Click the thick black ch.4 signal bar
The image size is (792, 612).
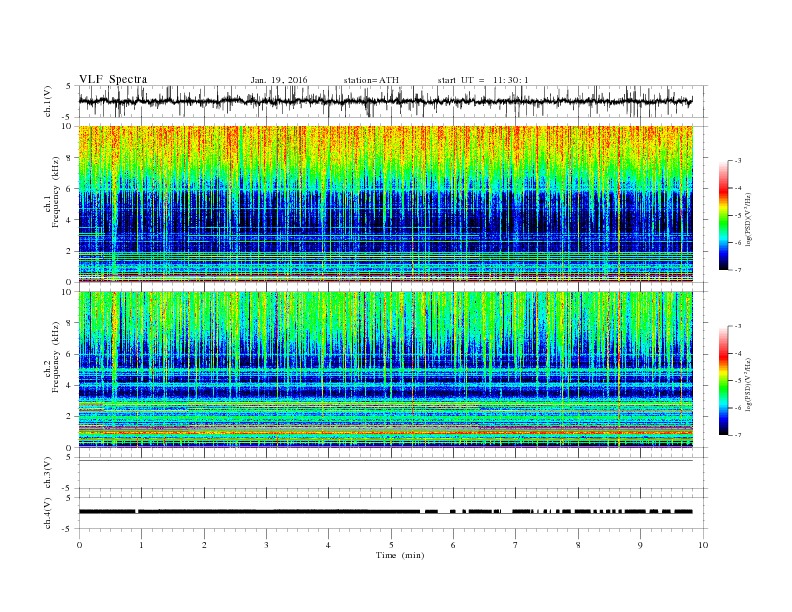click(385, 512)
